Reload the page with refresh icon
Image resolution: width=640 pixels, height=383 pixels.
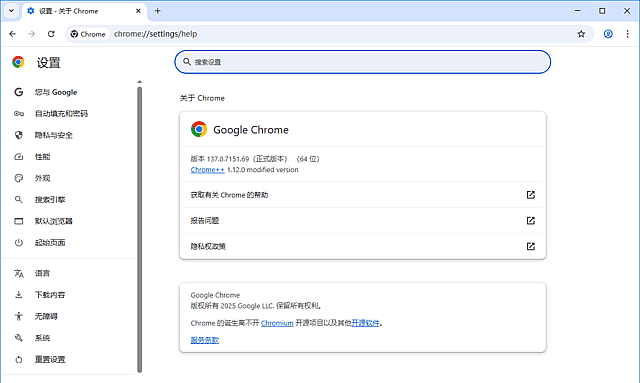[51, 34]
